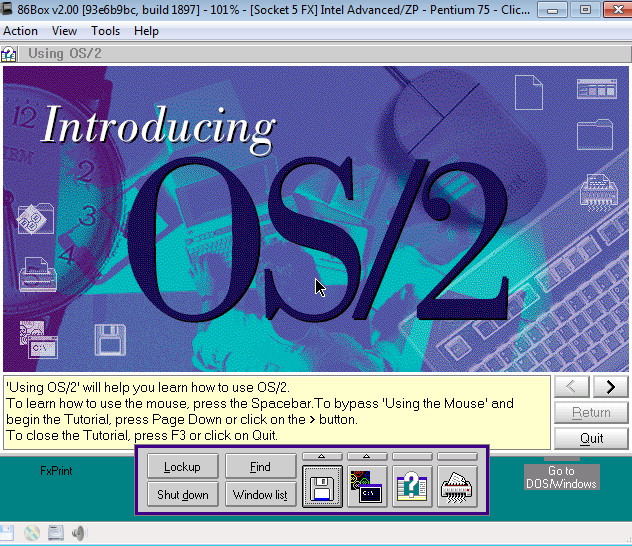Screen dimensions: 632x546
Task: Click the command prompt windows icon in the splash image
Action: [39, 340]
